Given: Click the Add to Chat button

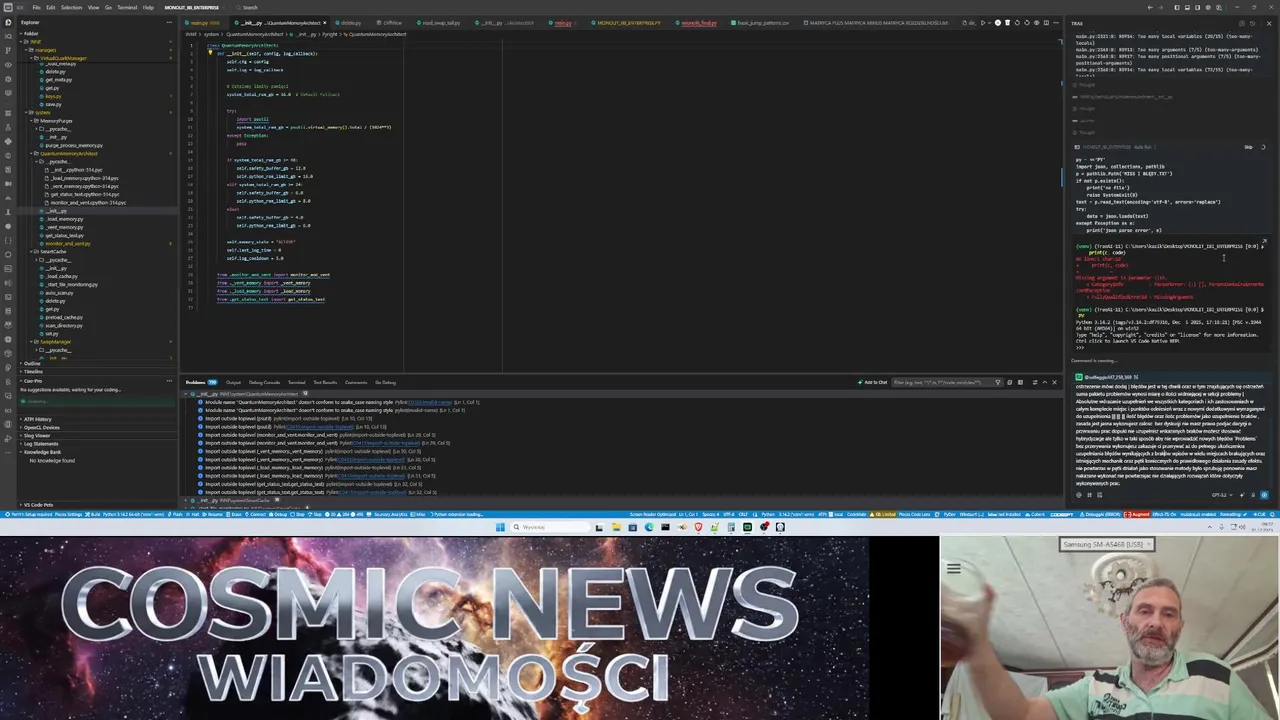Looking at the screenshot, I should tap(873, 382).
